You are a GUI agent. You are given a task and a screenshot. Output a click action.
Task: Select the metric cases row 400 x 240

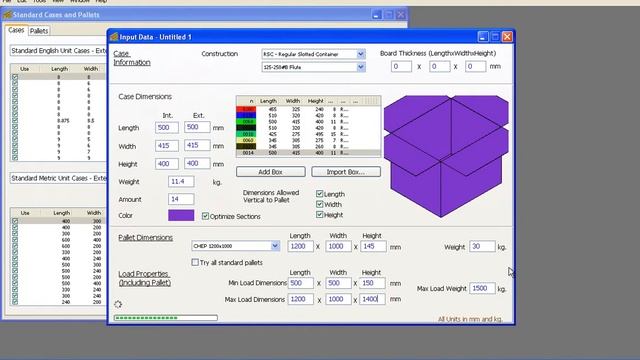(58, 258)
